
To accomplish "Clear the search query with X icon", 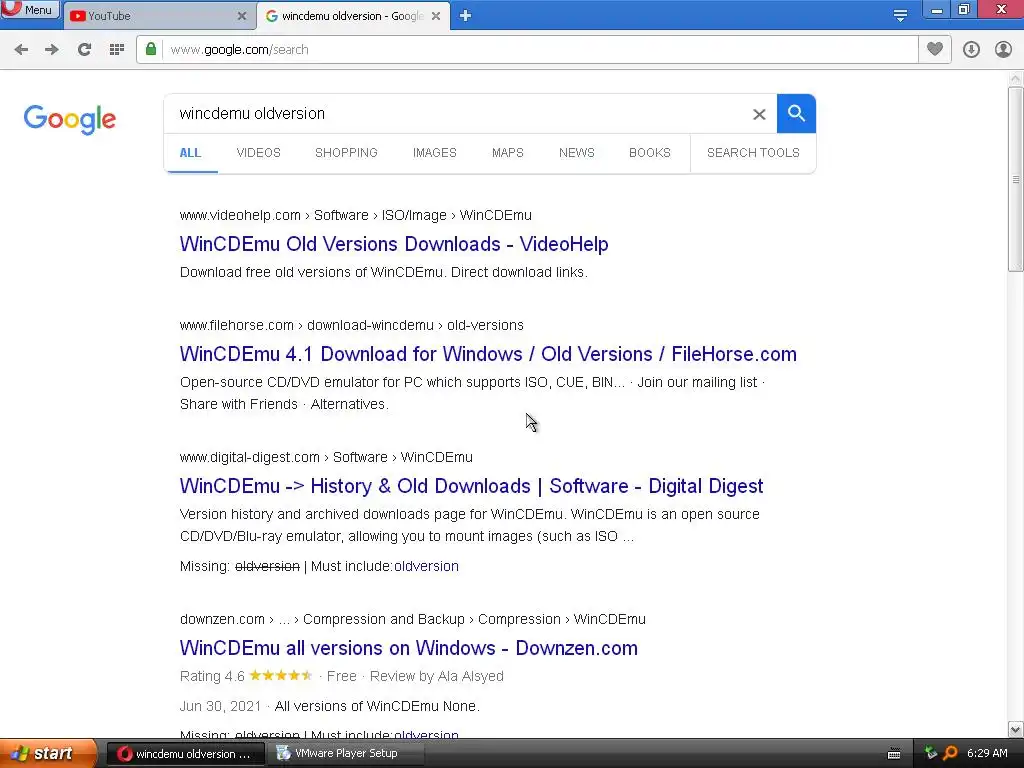I will (759, 114).
